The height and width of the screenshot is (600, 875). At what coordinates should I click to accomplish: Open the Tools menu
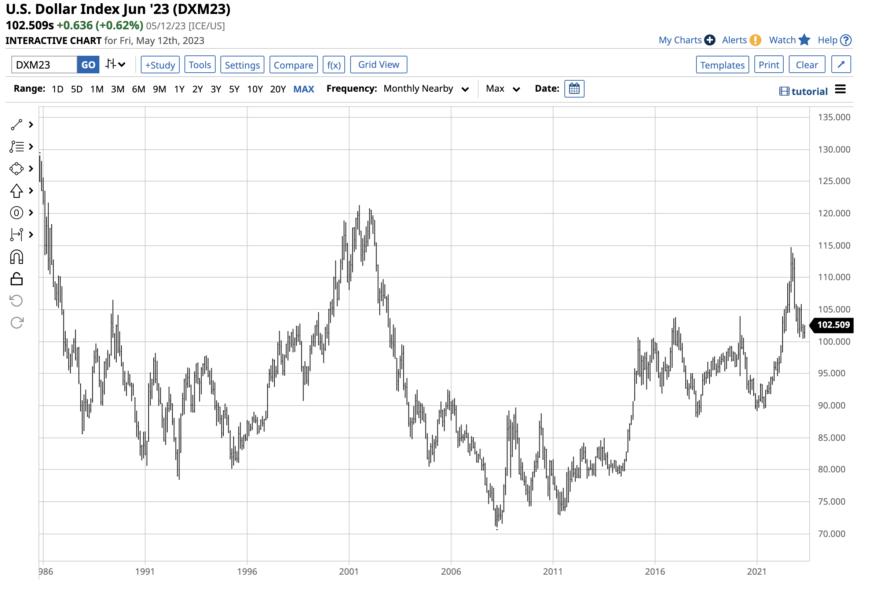click(200, 65)
